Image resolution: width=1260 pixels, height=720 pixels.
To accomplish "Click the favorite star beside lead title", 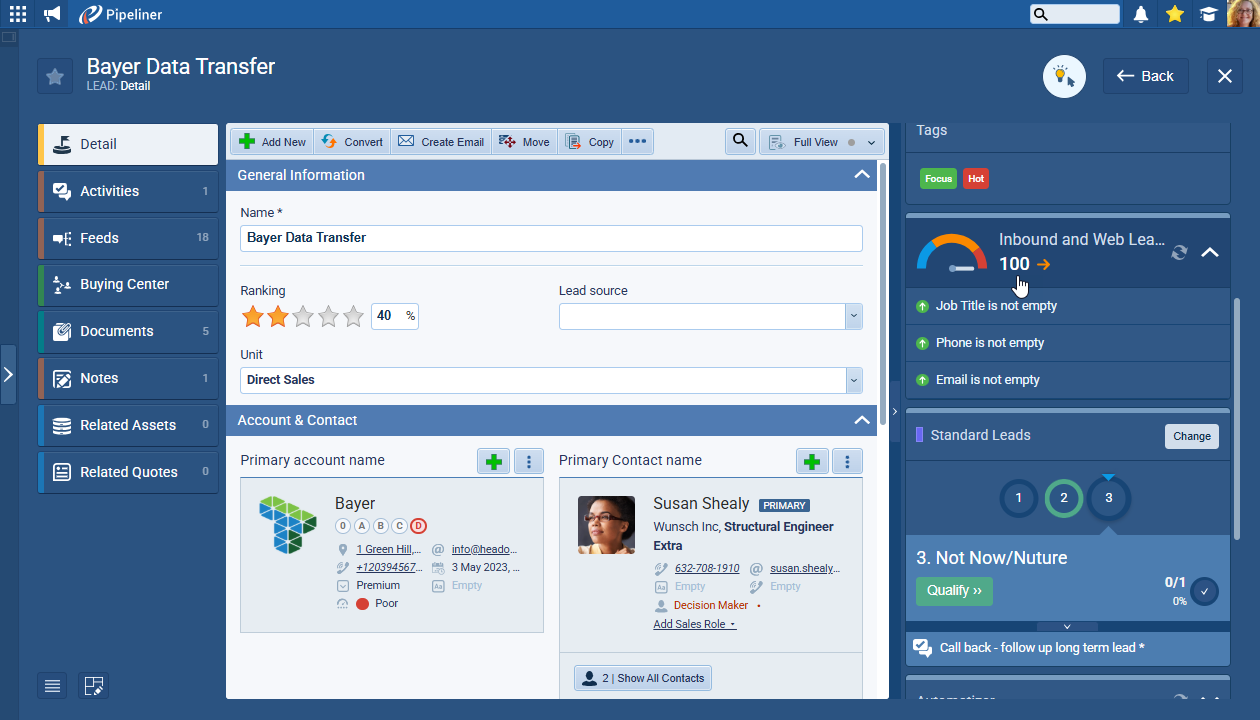I will click(x=55, y=77).
